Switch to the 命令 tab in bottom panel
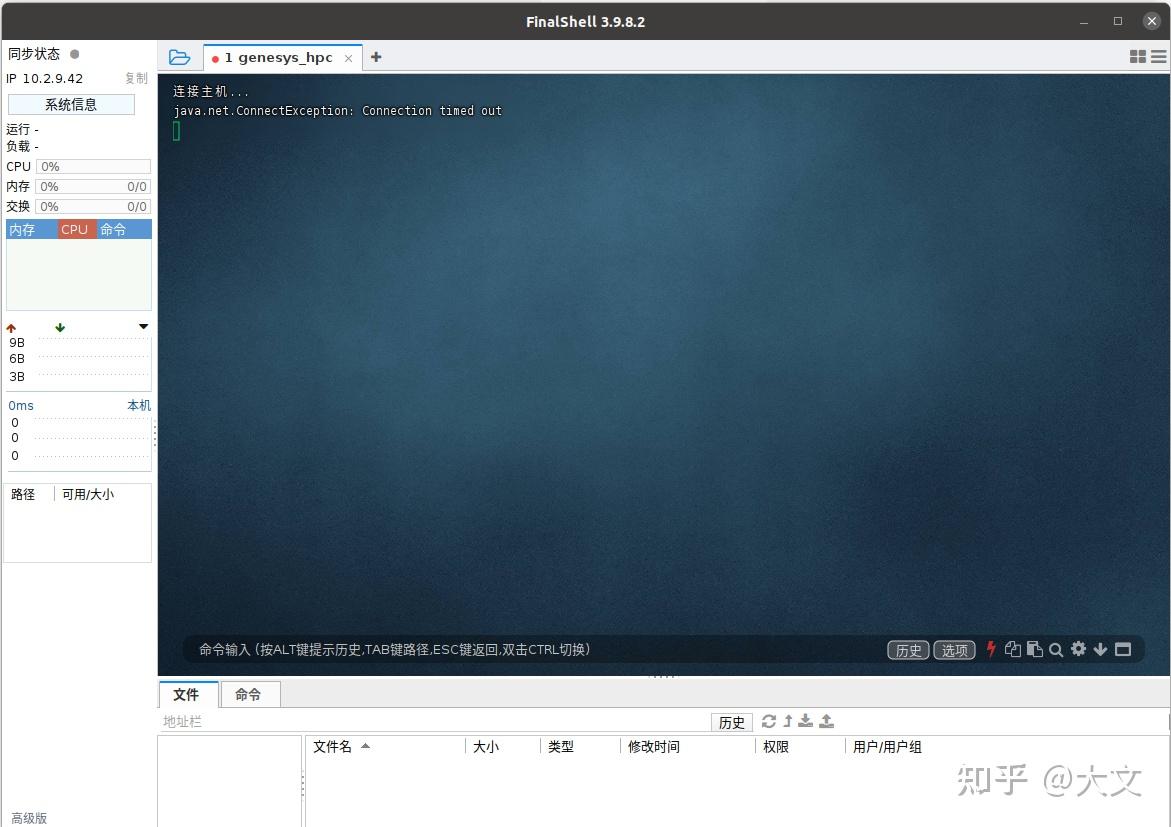Screen dimensions: 1171x827 (x=249, y=695)
